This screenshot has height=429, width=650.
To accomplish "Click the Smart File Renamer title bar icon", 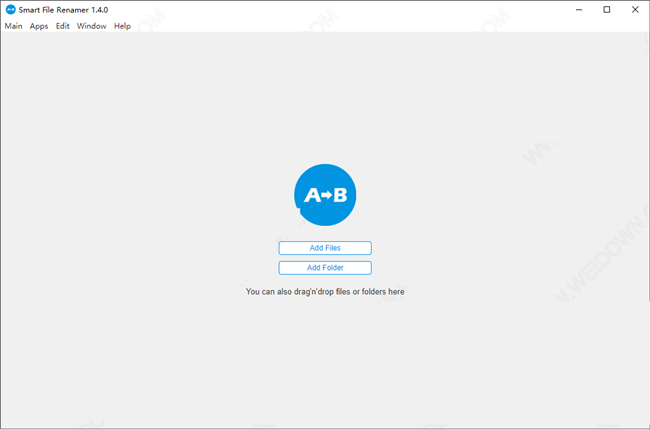I will [x=10, y=9].
